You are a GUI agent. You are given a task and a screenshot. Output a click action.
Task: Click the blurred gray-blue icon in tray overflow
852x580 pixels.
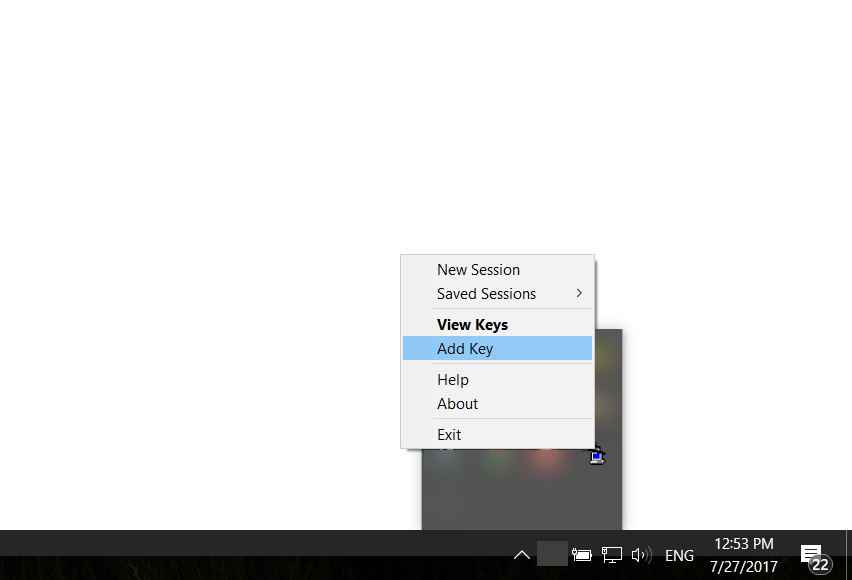pos(446,459)
